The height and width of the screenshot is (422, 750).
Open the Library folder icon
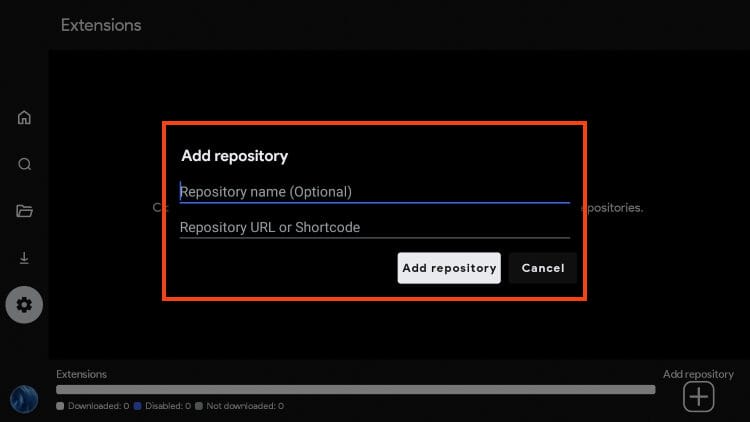[x=24, y=211]
